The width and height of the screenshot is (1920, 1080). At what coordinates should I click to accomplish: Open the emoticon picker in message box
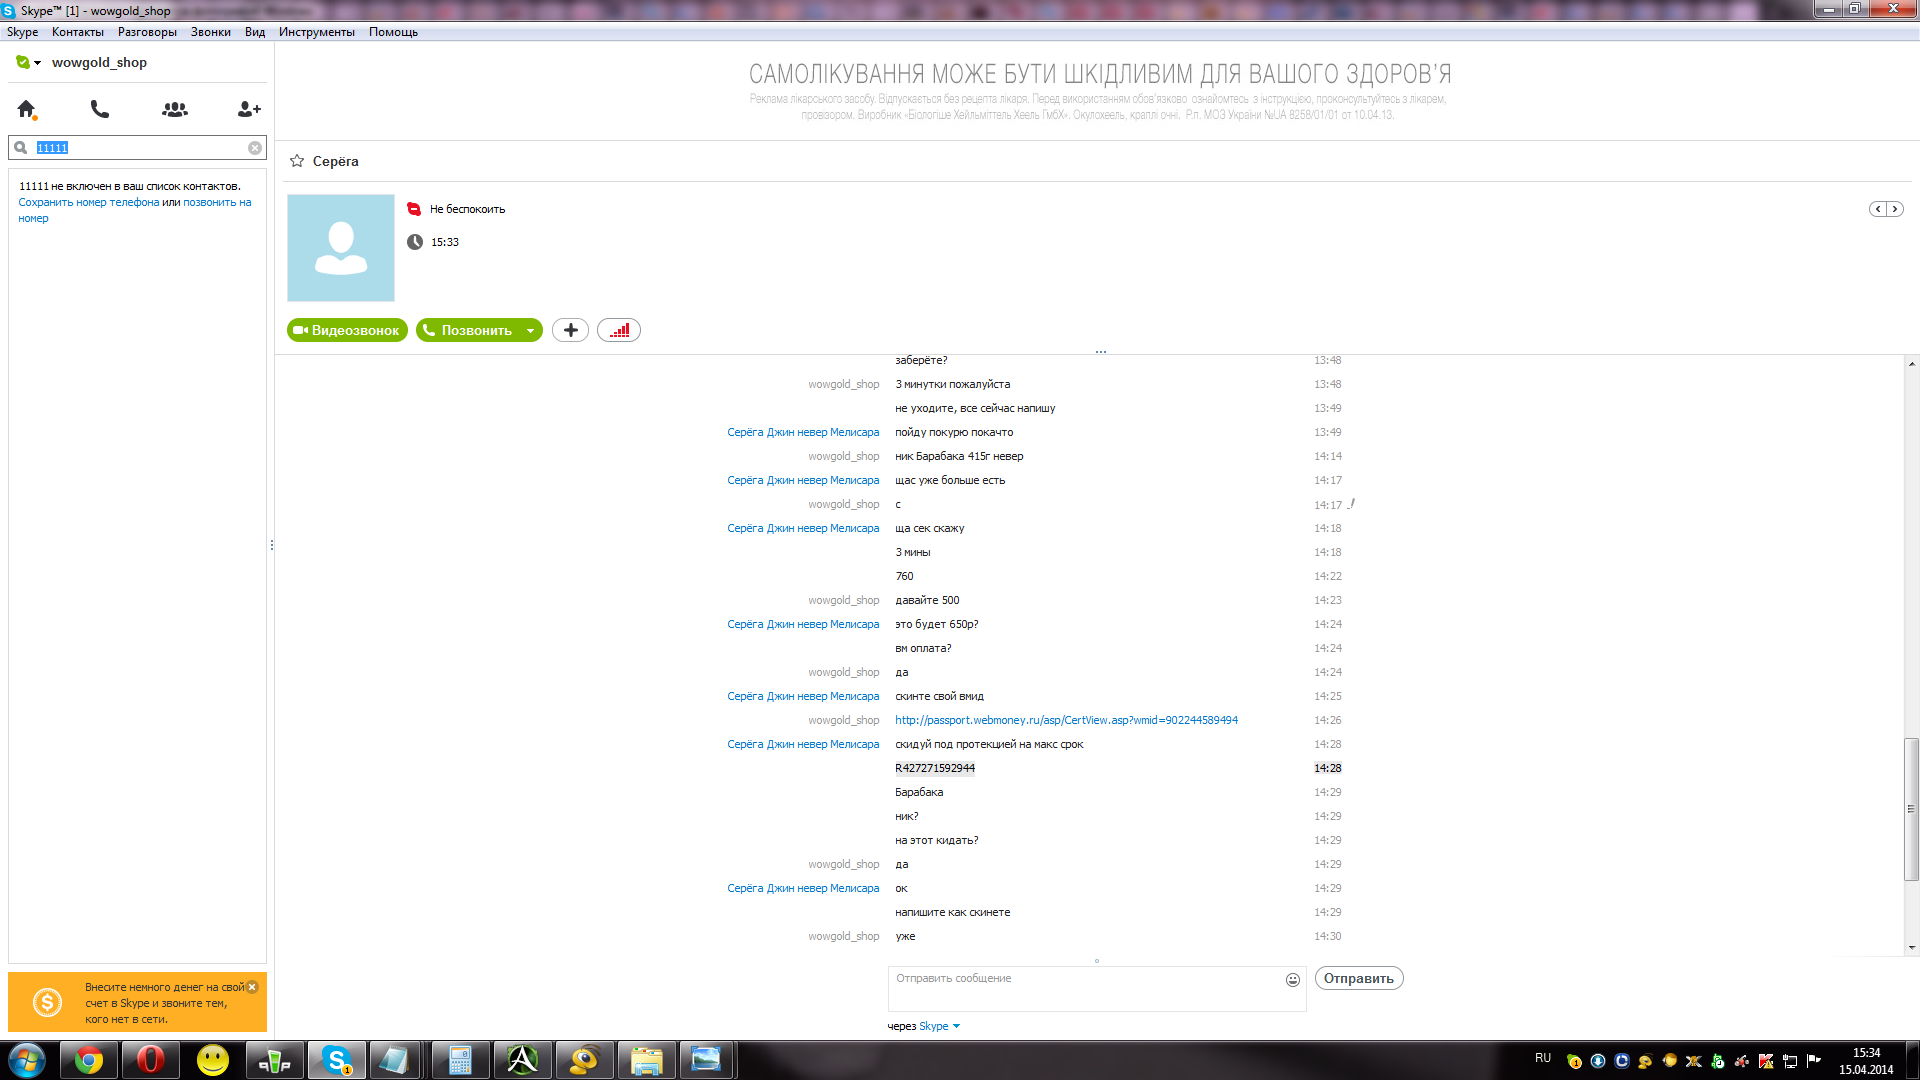[1293, 980]
